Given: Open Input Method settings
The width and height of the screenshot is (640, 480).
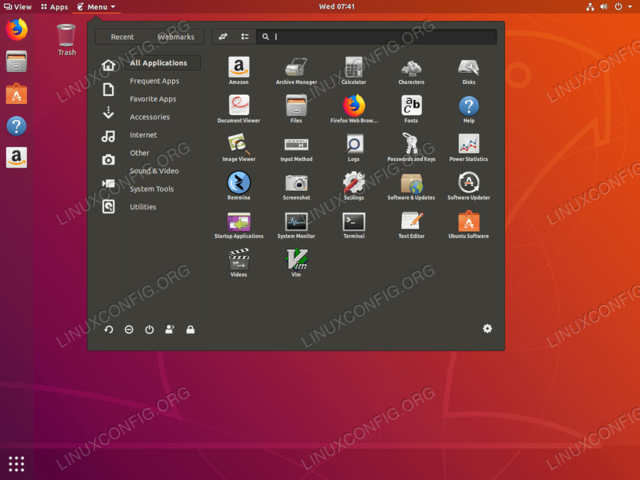Looking at the screenshot, I should tap(296, 147).
